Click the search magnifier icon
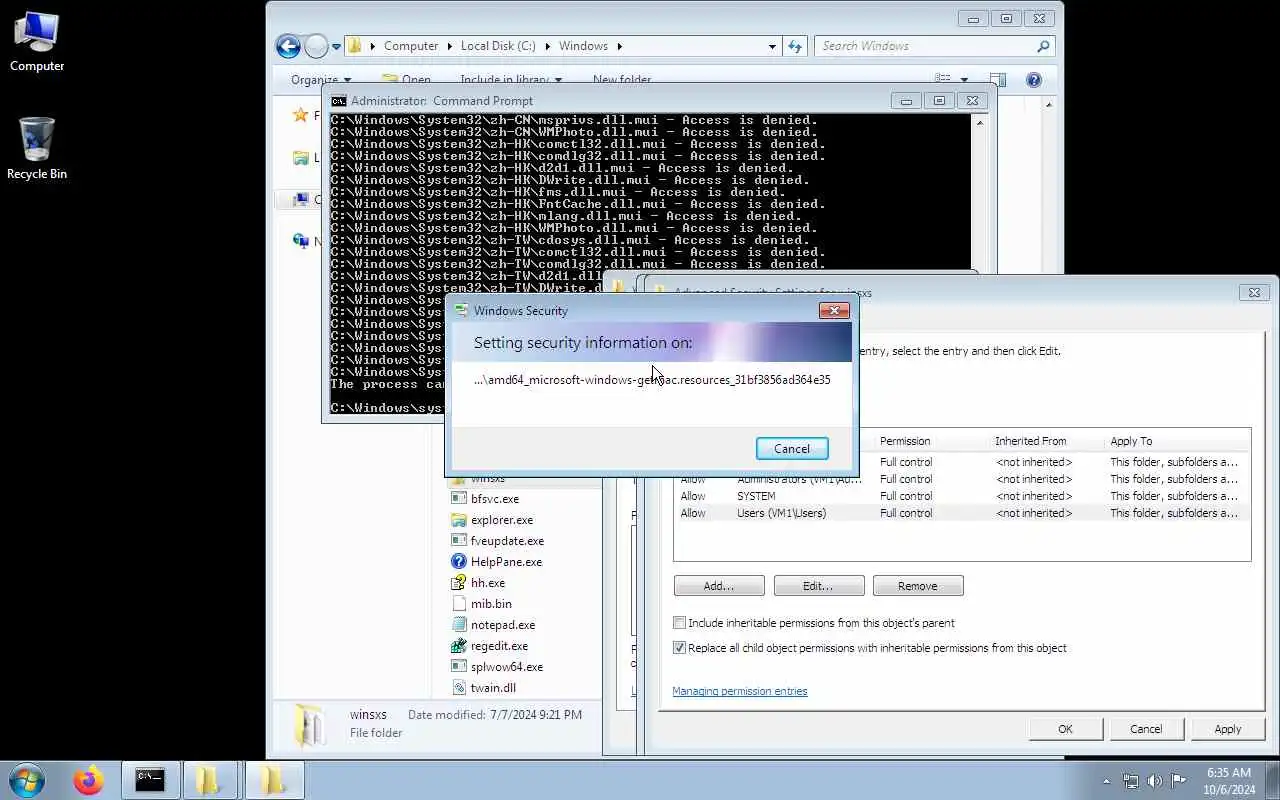This screenshot has width=1280, height=800. tap(1043, 46)
